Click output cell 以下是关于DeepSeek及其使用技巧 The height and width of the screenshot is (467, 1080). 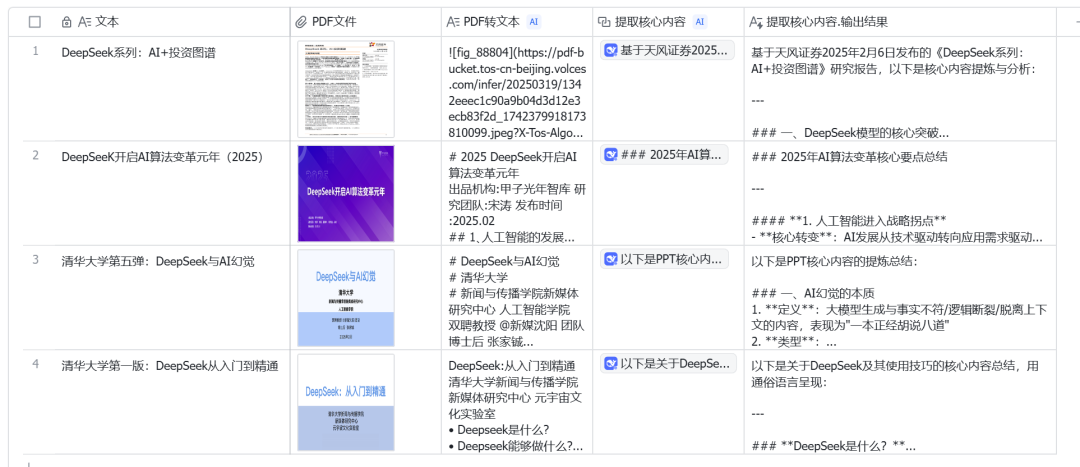click(x=900, y=402)
